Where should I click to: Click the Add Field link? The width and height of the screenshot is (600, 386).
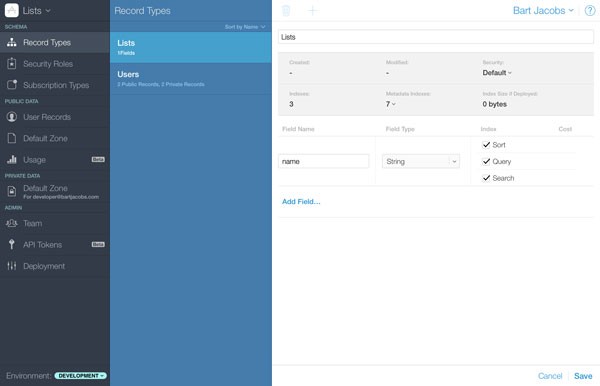tap(301, 202)
